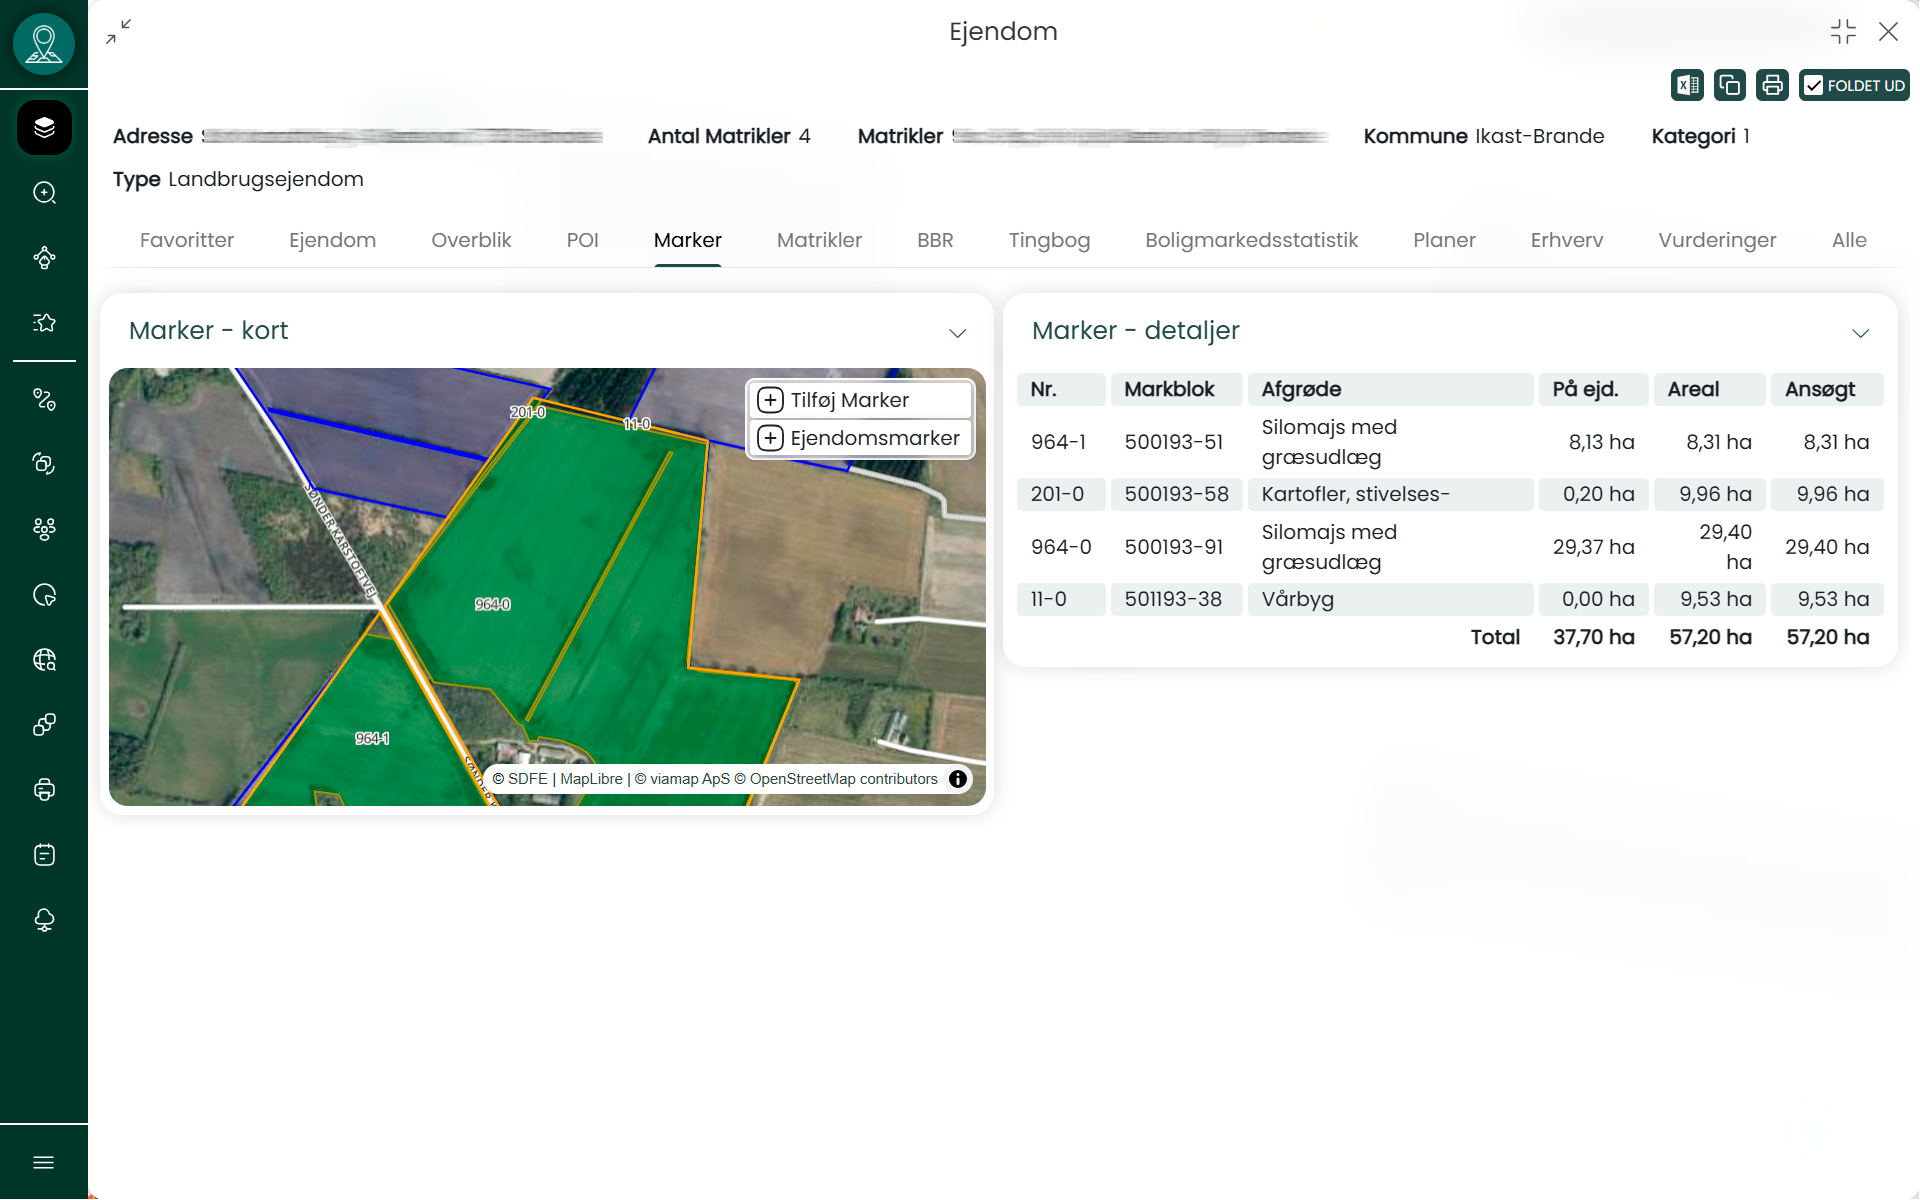This screenshot has width=1920, height=1200.
Task: Open the cluster dots sidebar icon
Action: (x=44, y=529)
